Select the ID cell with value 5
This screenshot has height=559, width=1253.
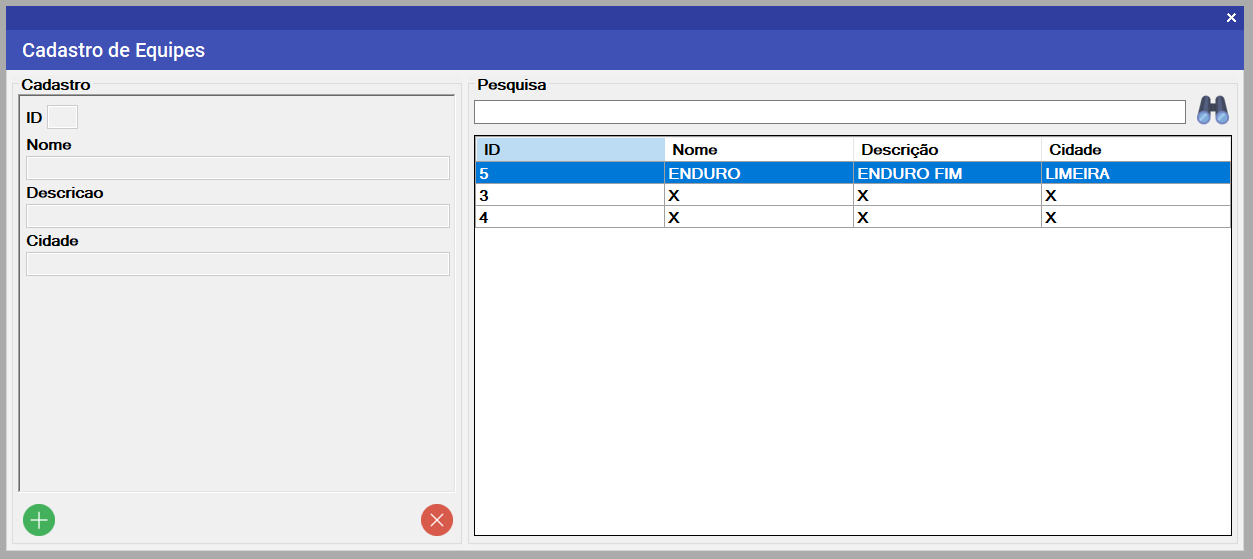coord(569,173)
